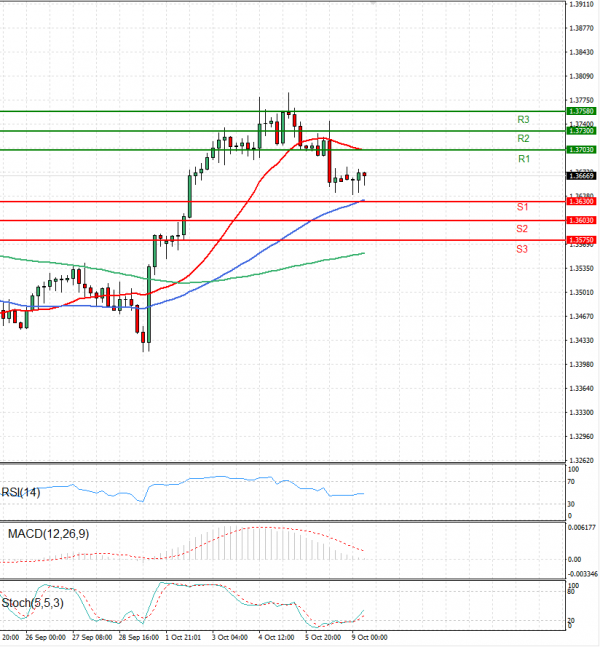Select the green 1.37580 price tag
Image resolution: width=600 pixels, height=647 pixels.
coord(581,111)
